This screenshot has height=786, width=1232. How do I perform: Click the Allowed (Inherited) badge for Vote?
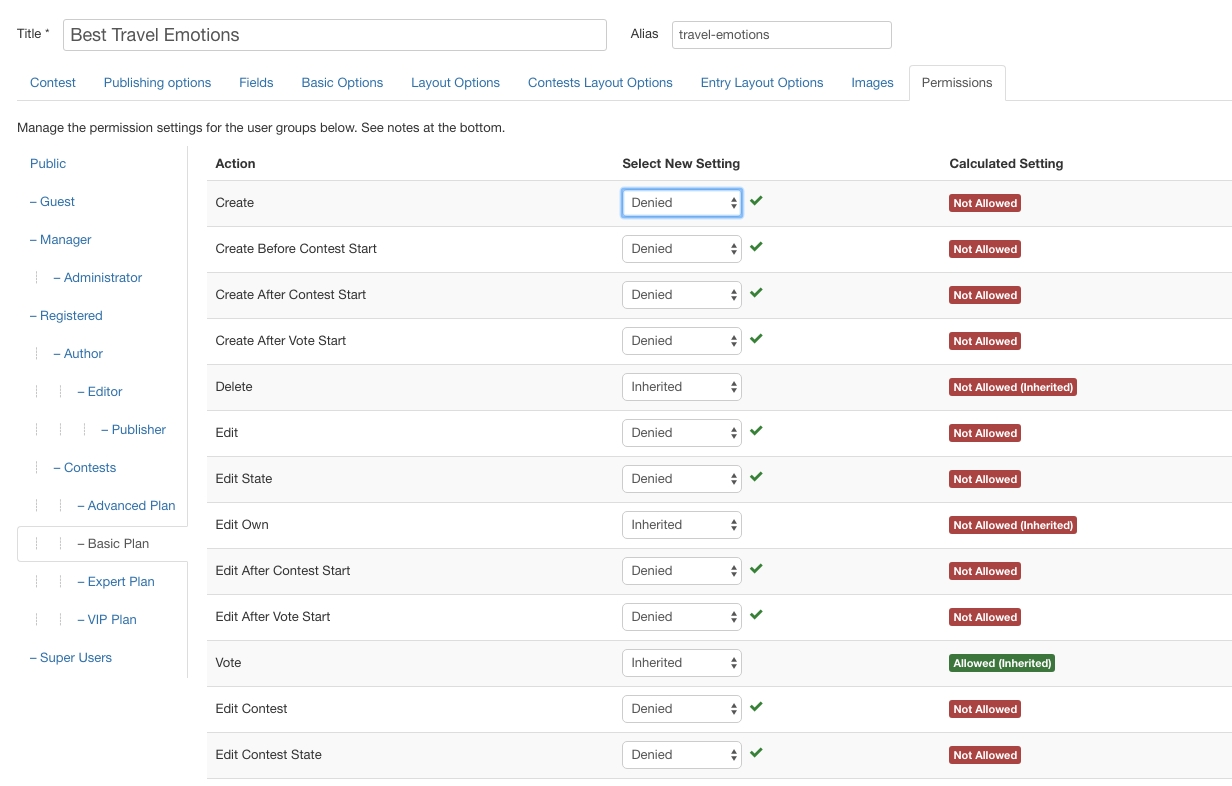coord(1001,663)
